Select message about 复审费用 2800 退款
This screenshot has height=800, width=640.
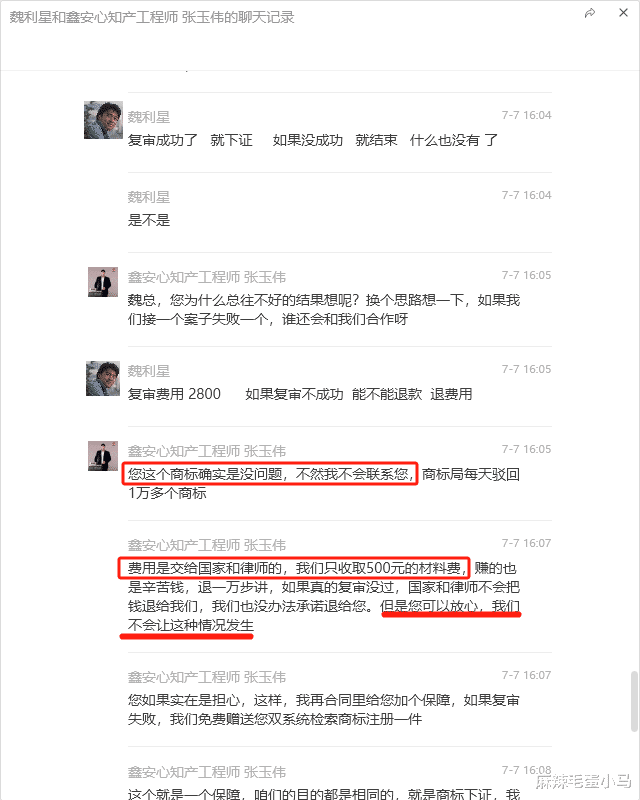point(300,394)
